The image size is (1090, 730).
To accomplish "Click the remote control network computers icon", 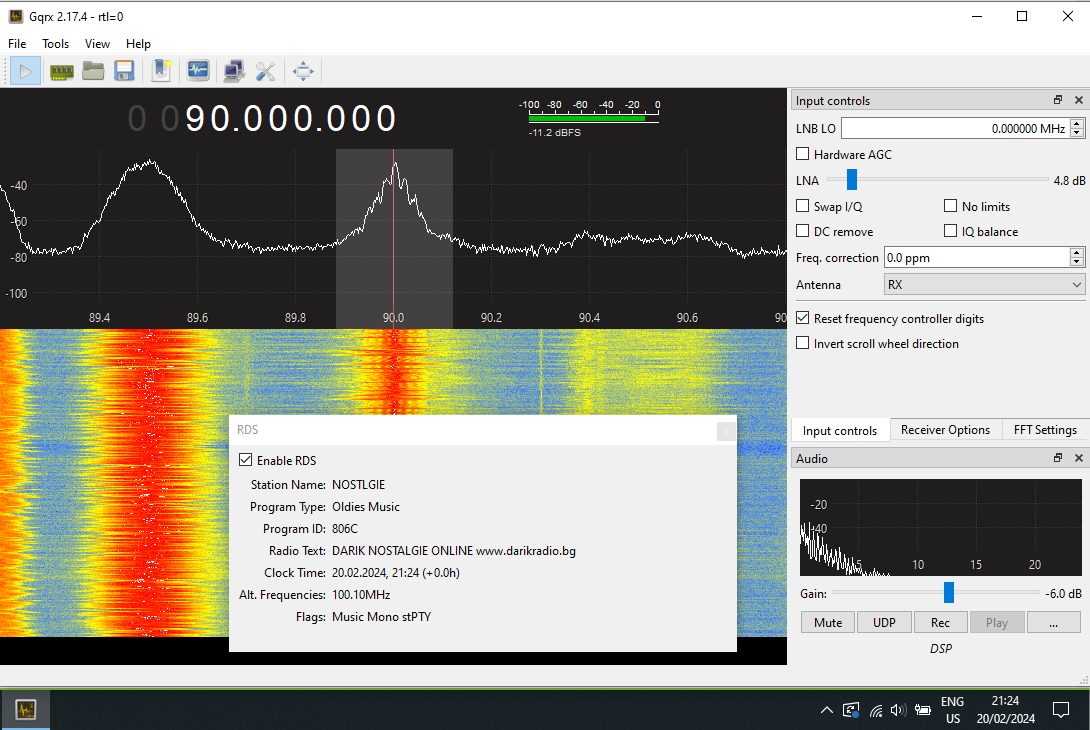I will 234,71.
